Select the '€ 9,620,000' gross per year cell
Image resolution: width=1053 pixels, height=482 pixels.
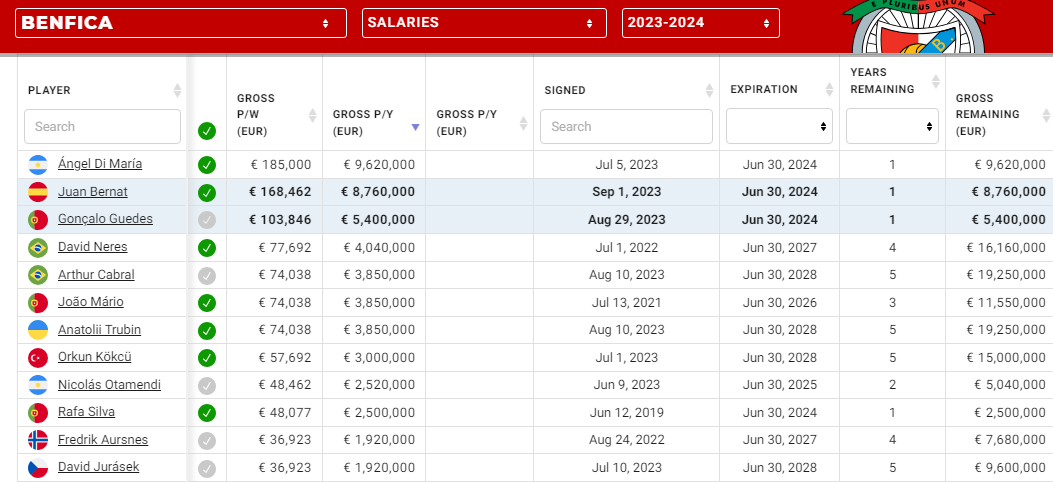pyautogui.click(x=374, y=164)
